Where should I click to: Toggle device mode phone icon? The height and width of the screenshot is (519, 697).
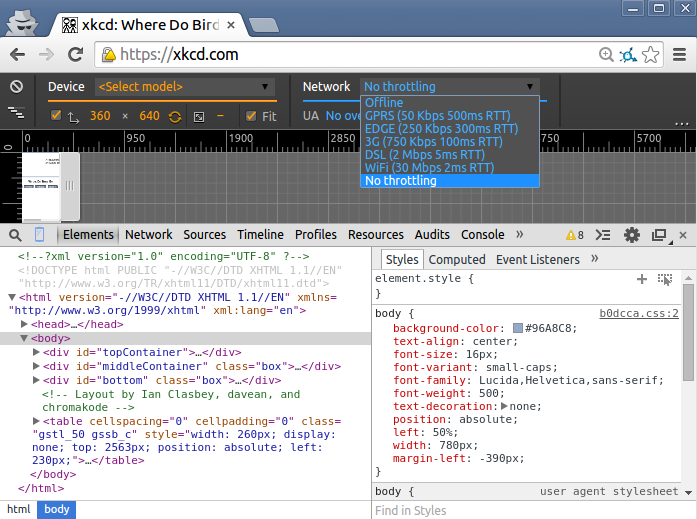[41, 235]
